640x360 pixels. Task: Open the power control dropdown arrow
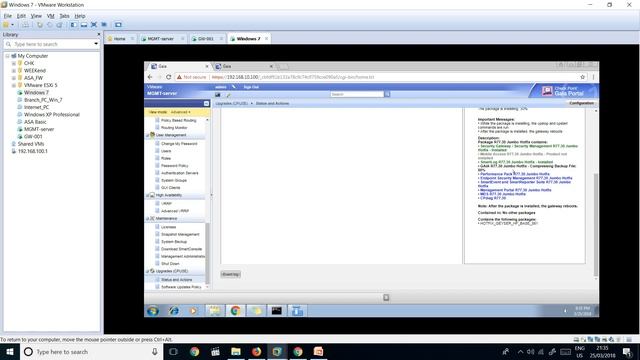12,25
